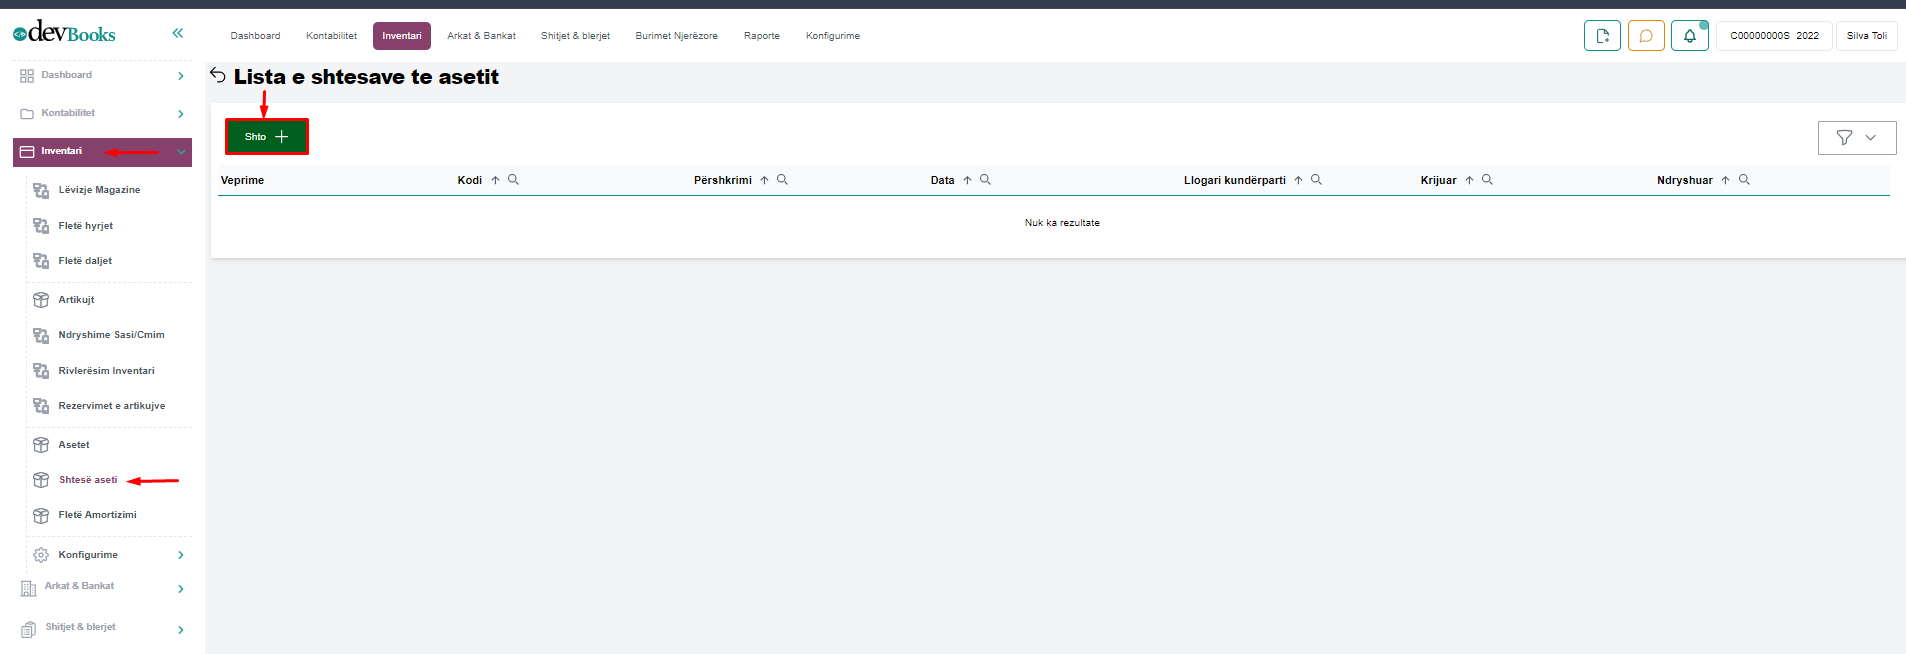The width and height of the screenshot is (1906, 654).
Task: Open the chat message icon
Action: click(1645, 36)
